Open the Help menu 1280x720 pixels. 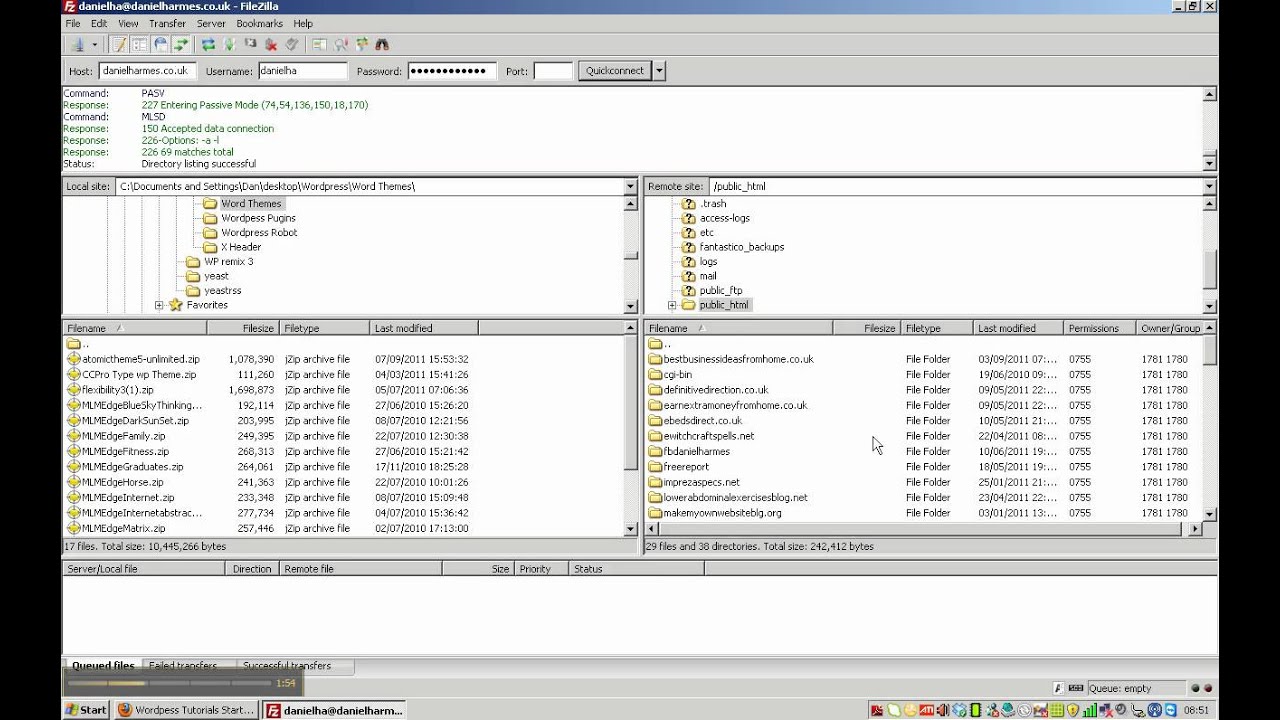click(303, 23)
